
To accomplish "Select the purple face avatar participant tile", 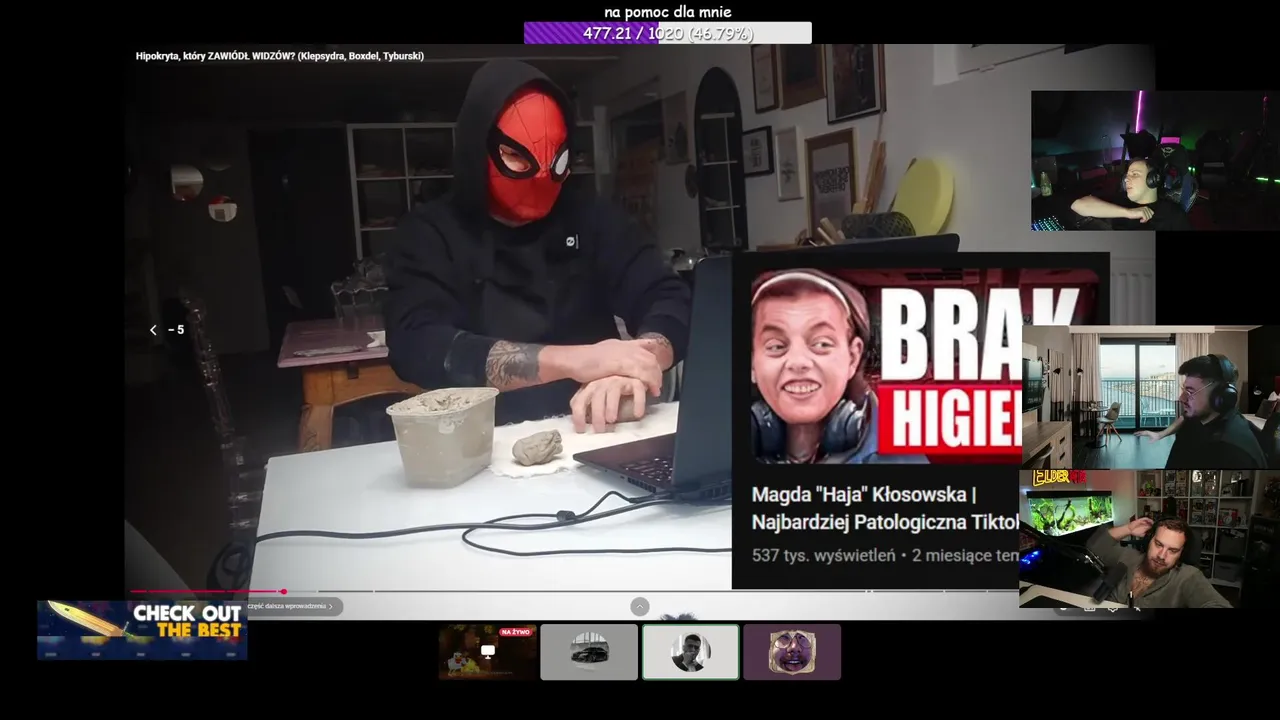I will 792,652.
